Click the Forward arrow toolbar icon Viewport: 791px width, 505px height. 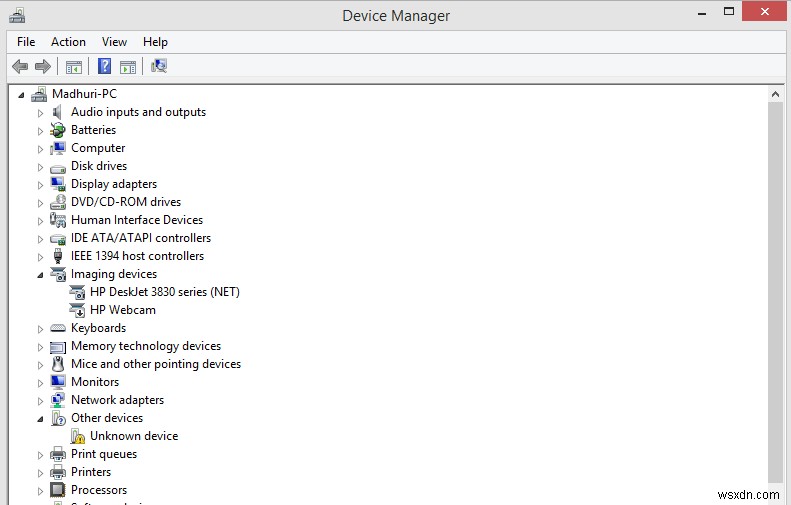coord(43,67)
